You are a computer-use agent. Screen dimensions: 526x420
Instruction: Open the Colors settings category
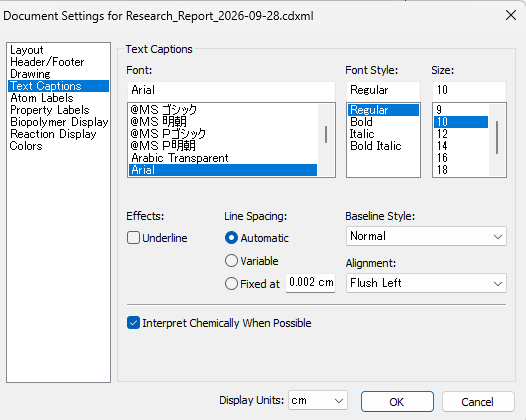tap(26, 146)
